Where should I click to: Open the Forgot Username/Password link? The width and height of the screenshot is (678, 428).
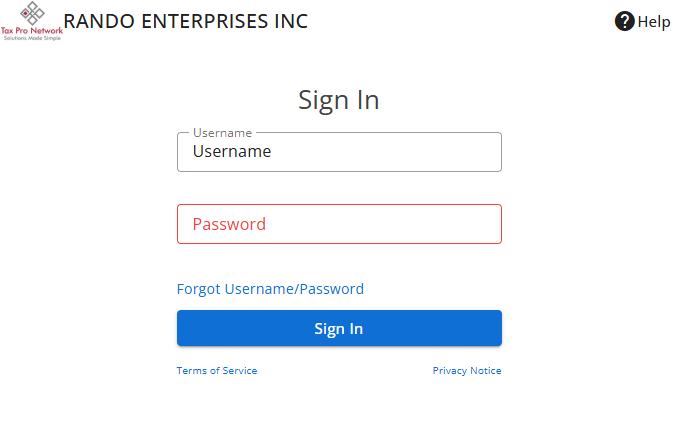pos(270,289)
